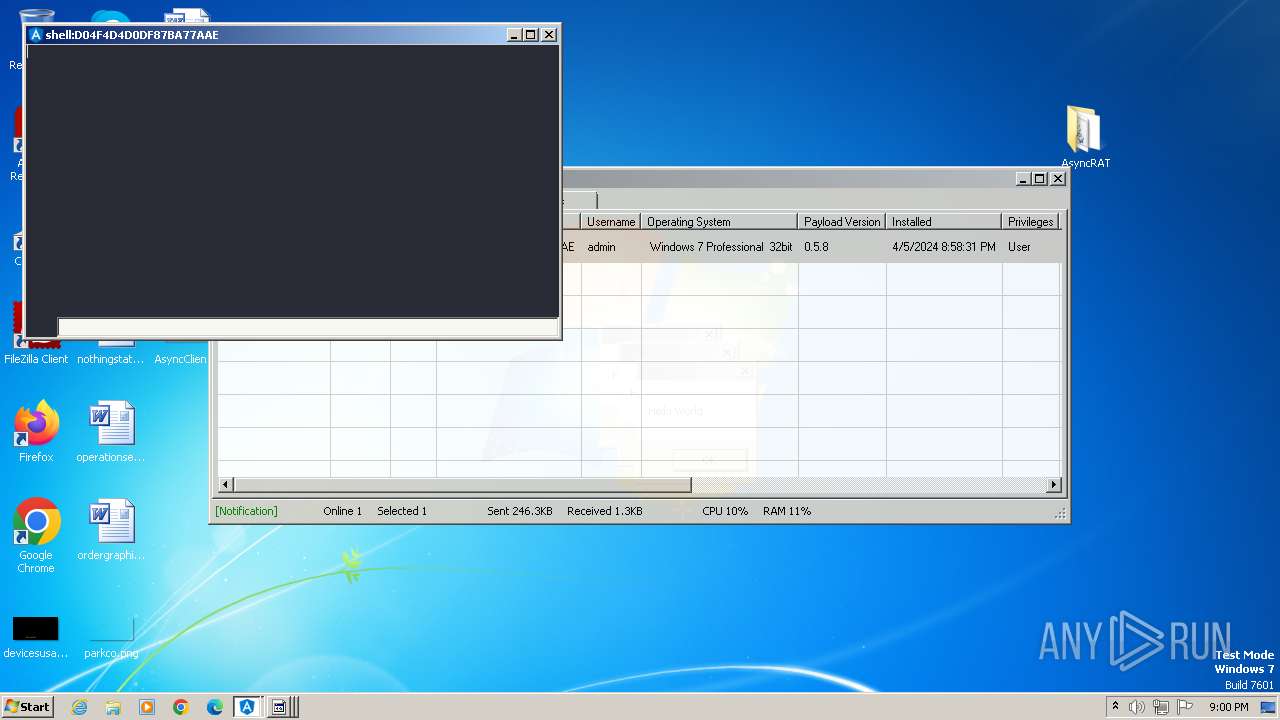
Task: Open Chrome from the taskbar
Action: point(181,707)
